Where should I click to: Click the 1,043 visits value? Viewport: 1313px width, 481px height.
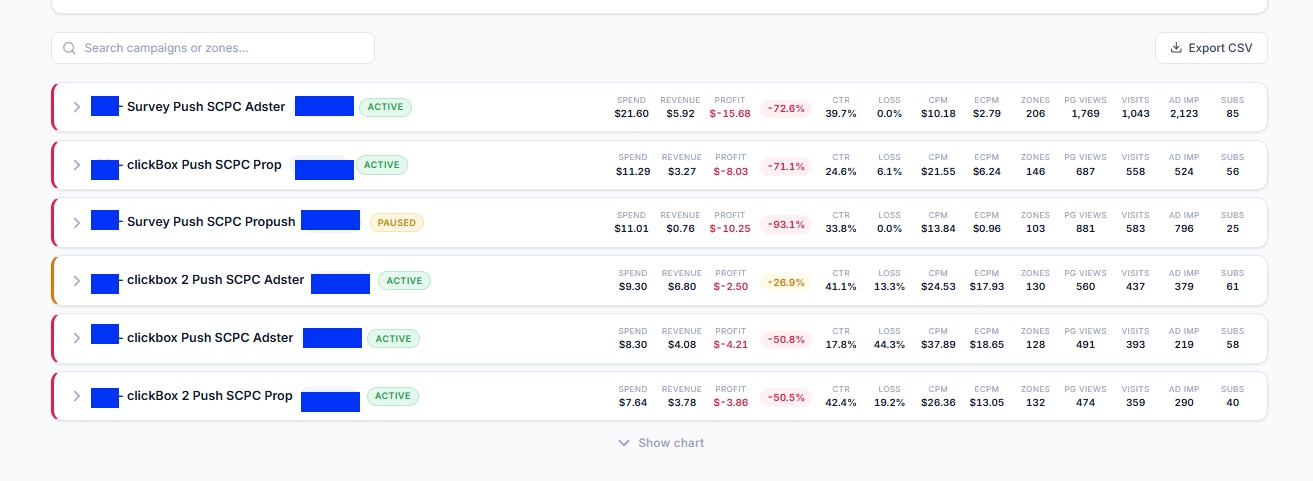[1135, 114]
